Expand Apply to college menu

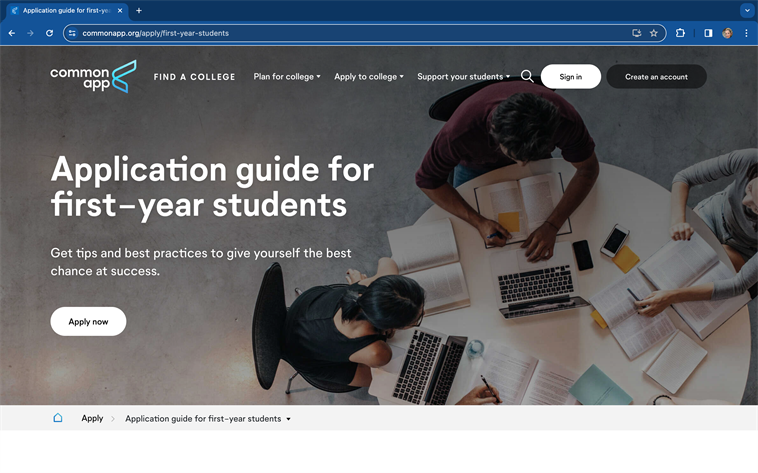(368, 77)
